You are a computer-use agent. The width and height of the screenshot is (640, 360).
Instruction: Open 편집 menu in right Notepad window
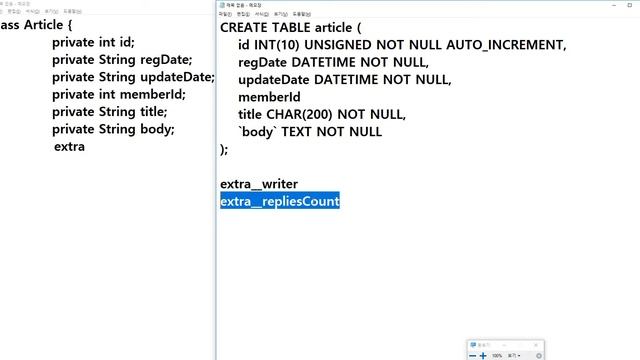243,14
